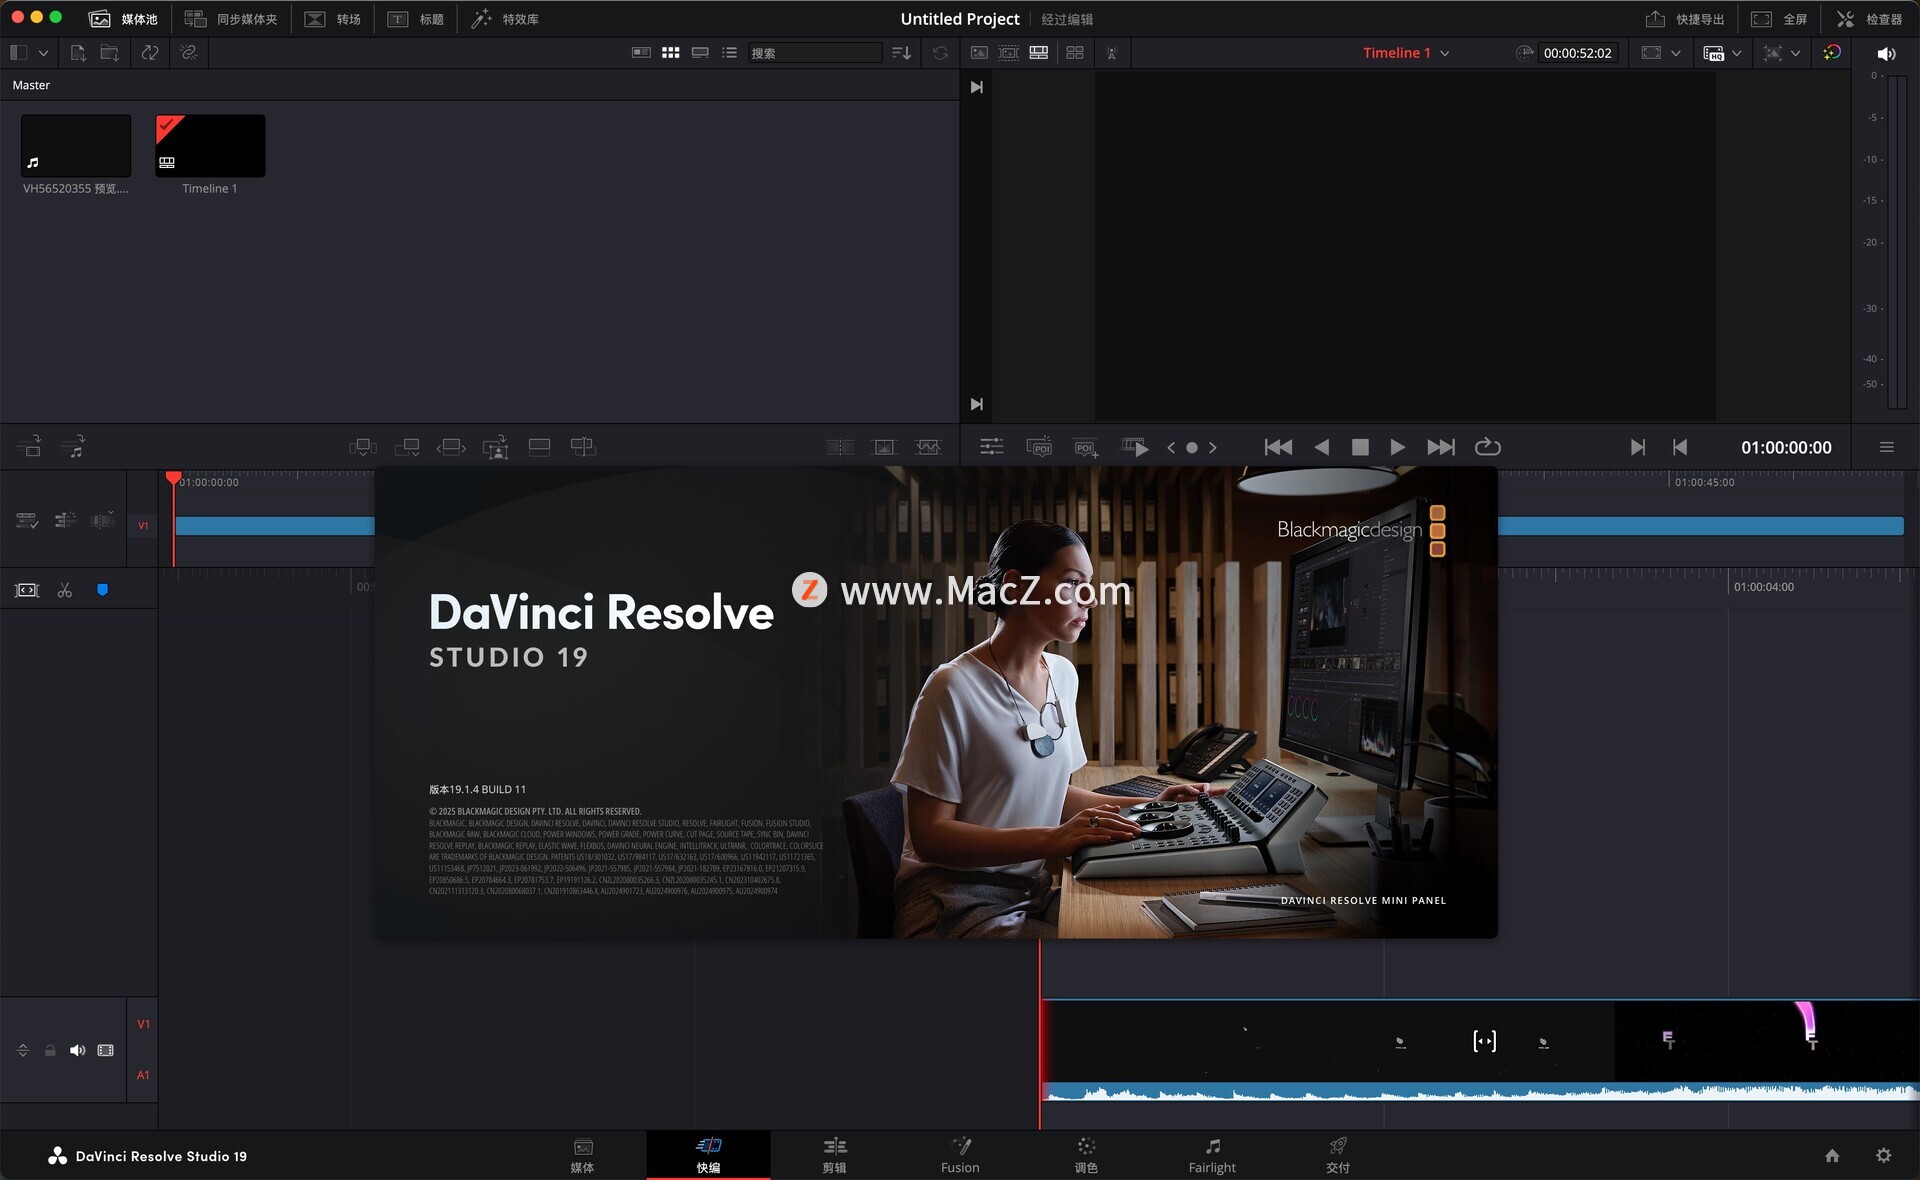Switch to the 剪辑 Edit page

pos(835,1155)
